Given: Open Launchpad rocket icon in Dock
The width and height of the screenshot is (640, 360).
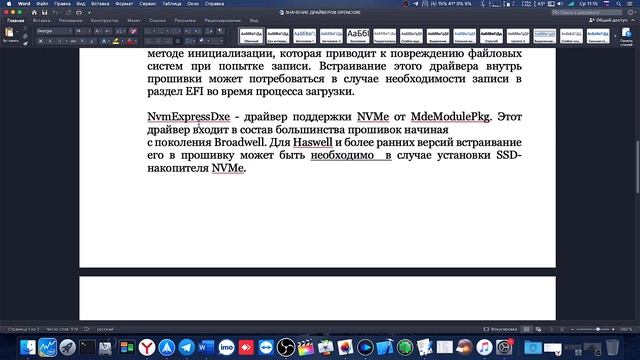Looking at the screenshot, I should 67,347.
